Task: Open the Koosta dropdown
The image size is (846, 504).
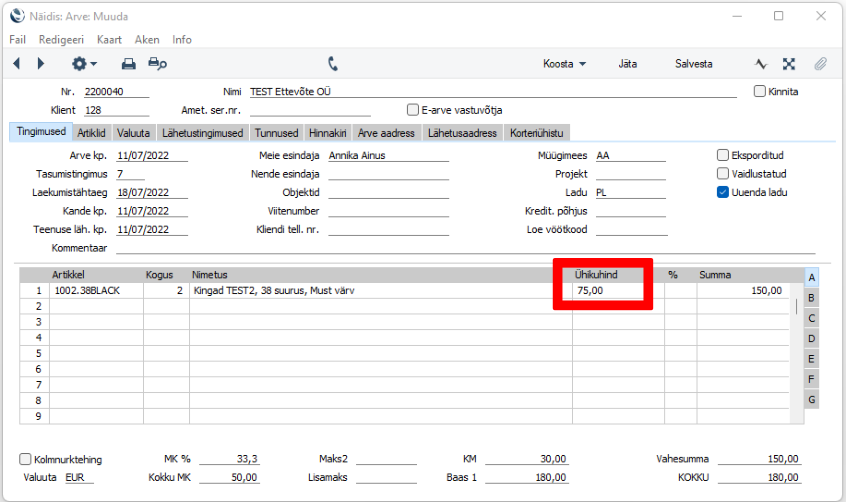Action: click(x=564, y=64)
